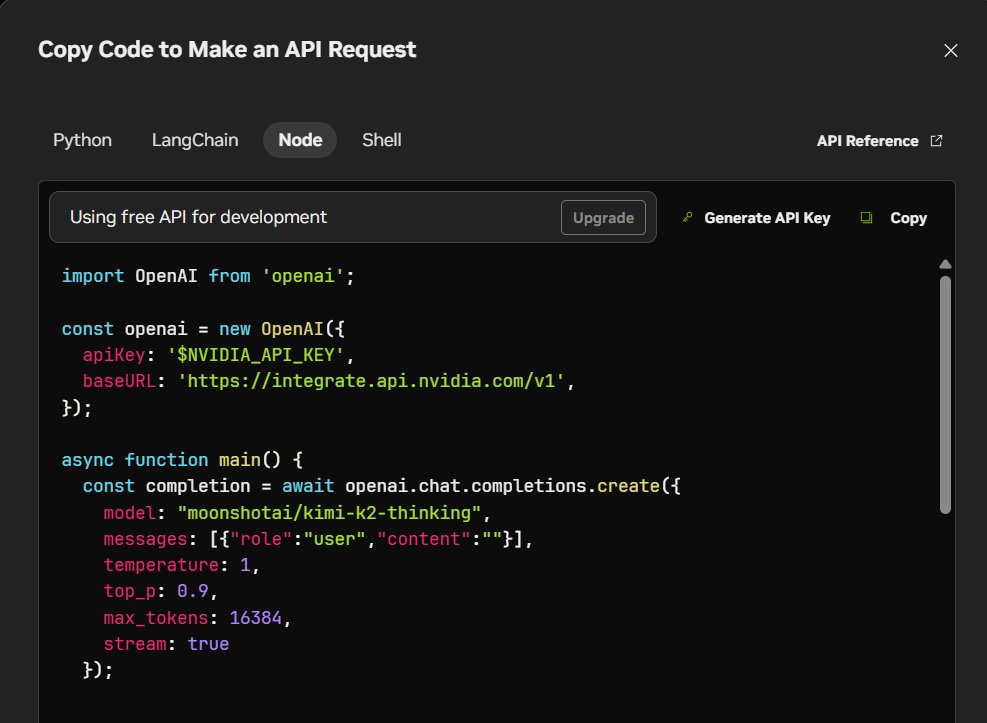
Task: Switch to the Shell tab
Action: point(381,140)
